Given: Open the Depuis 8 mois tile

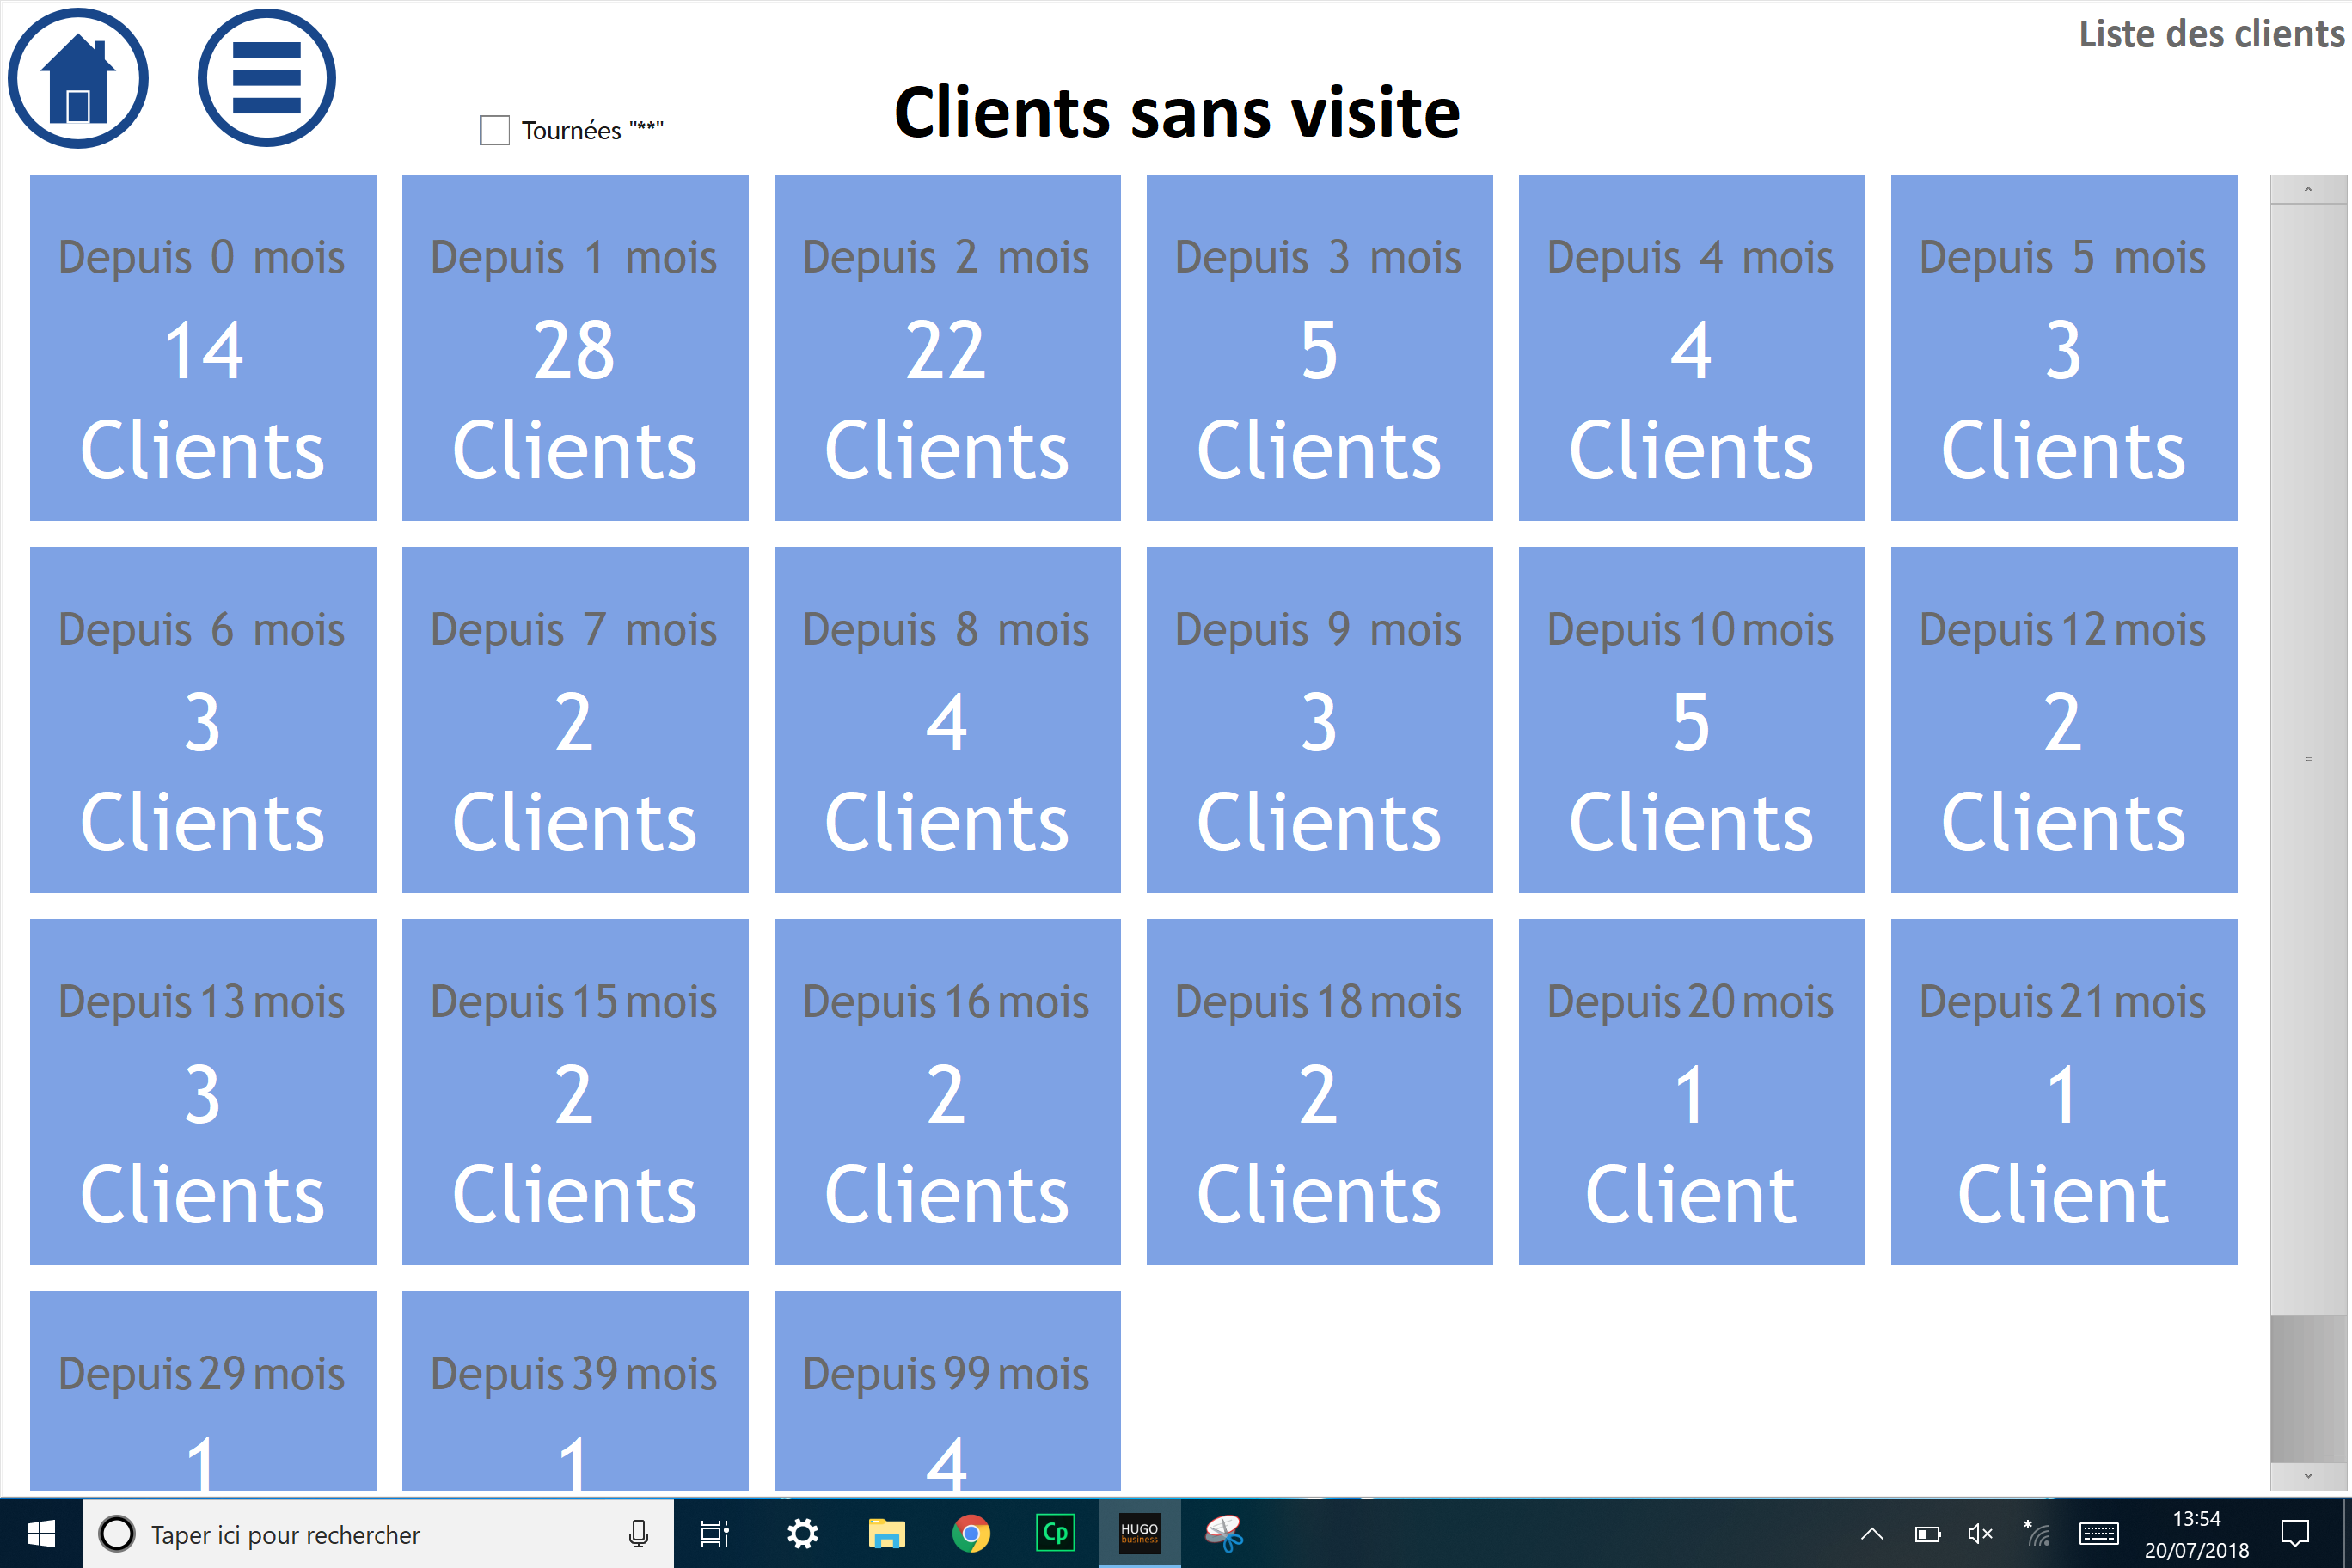Looking at the screenshot, I should tap(947, 720).
